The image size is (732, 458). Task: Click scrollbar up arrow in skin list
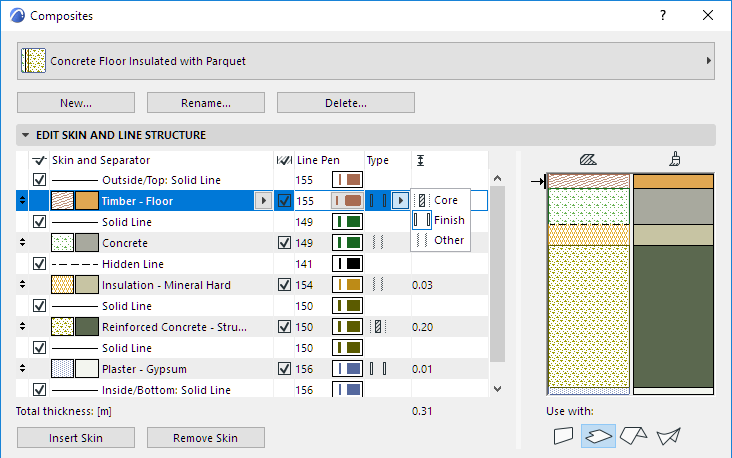(498, 178)
